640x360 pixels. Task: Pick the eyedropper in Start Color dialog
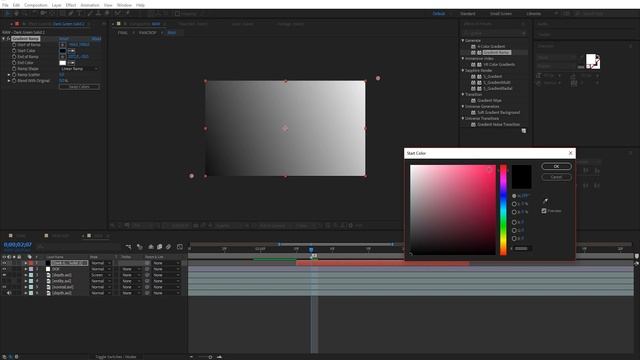[x=545, y=201]
